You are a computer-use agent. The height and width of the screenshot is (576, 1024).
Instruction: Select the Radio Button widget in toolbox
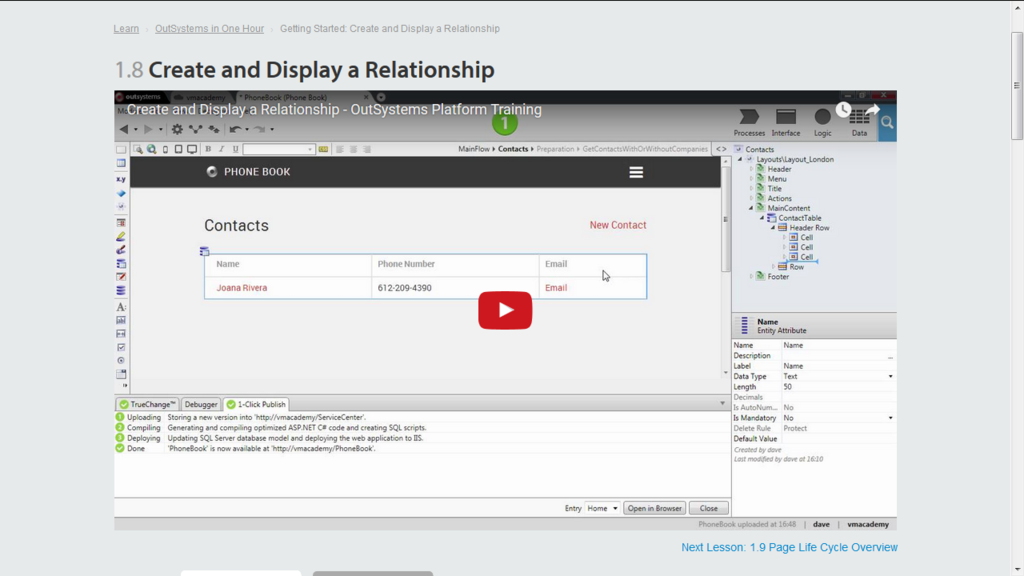tap(121, 360)
